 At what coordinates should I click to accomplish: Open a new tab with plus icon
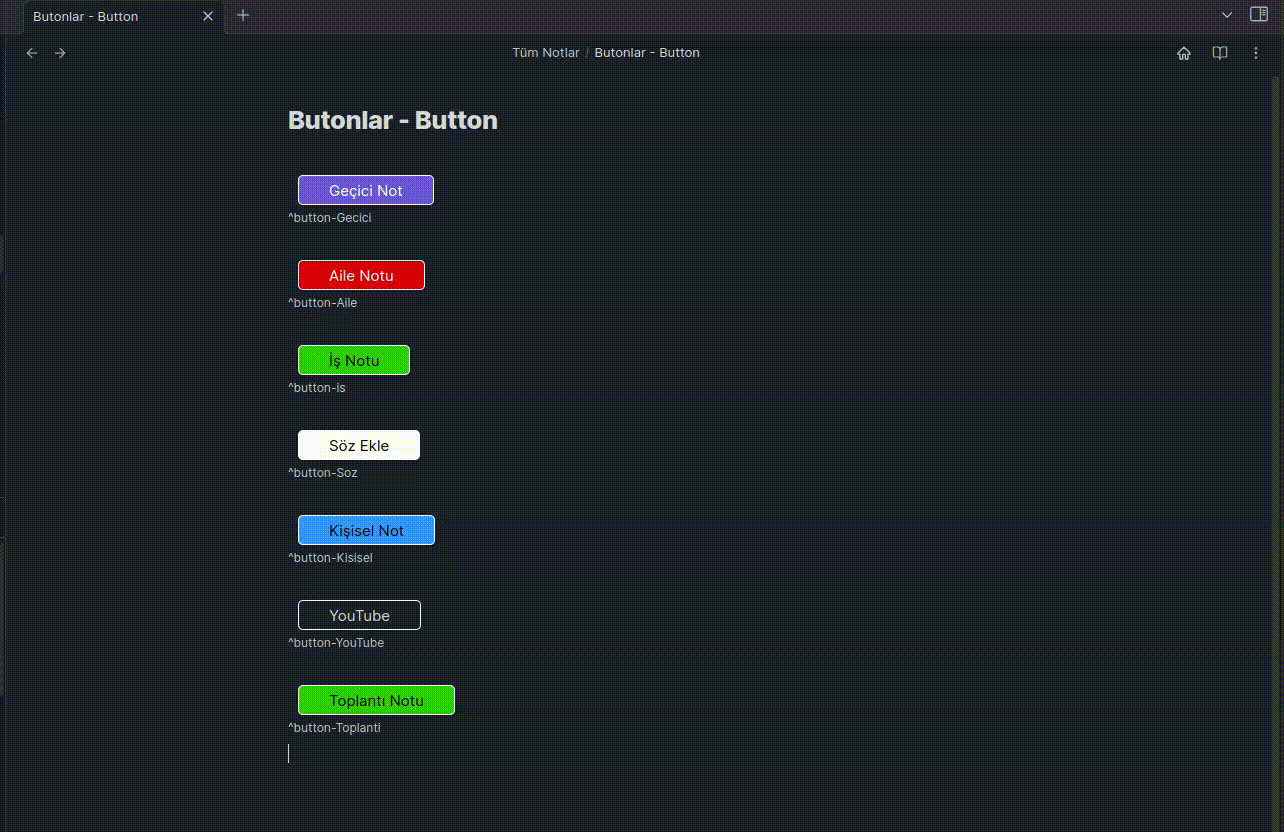click(x=243, y=16)
